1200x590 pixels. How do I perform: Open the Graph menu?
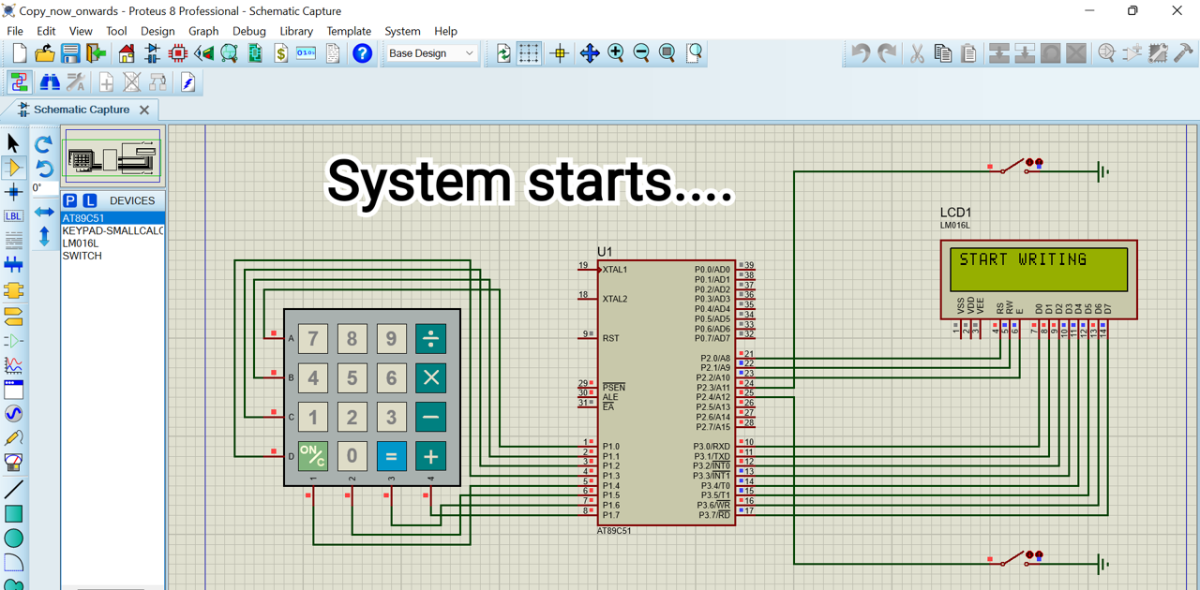coord(203,31)
